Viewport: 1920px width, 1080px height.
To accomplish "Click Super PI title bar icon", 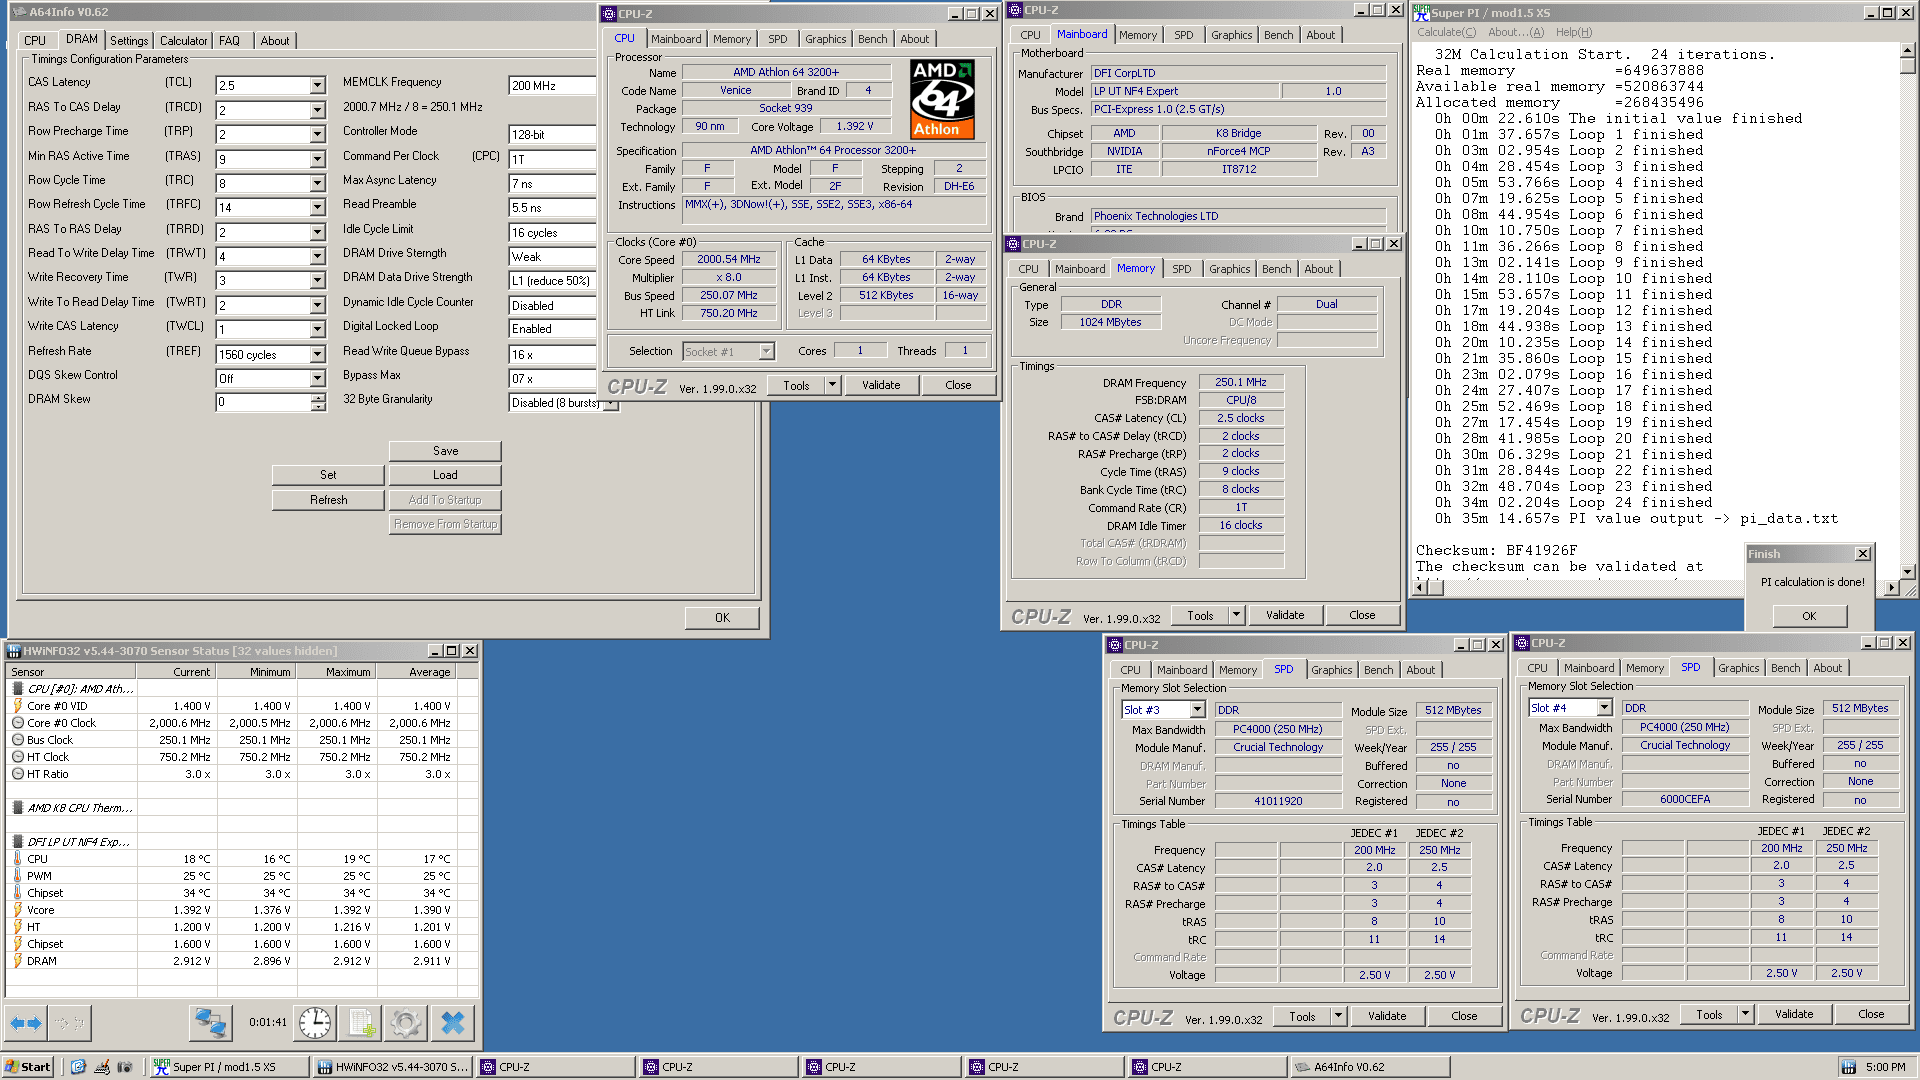I will [x=1421, y=12].
